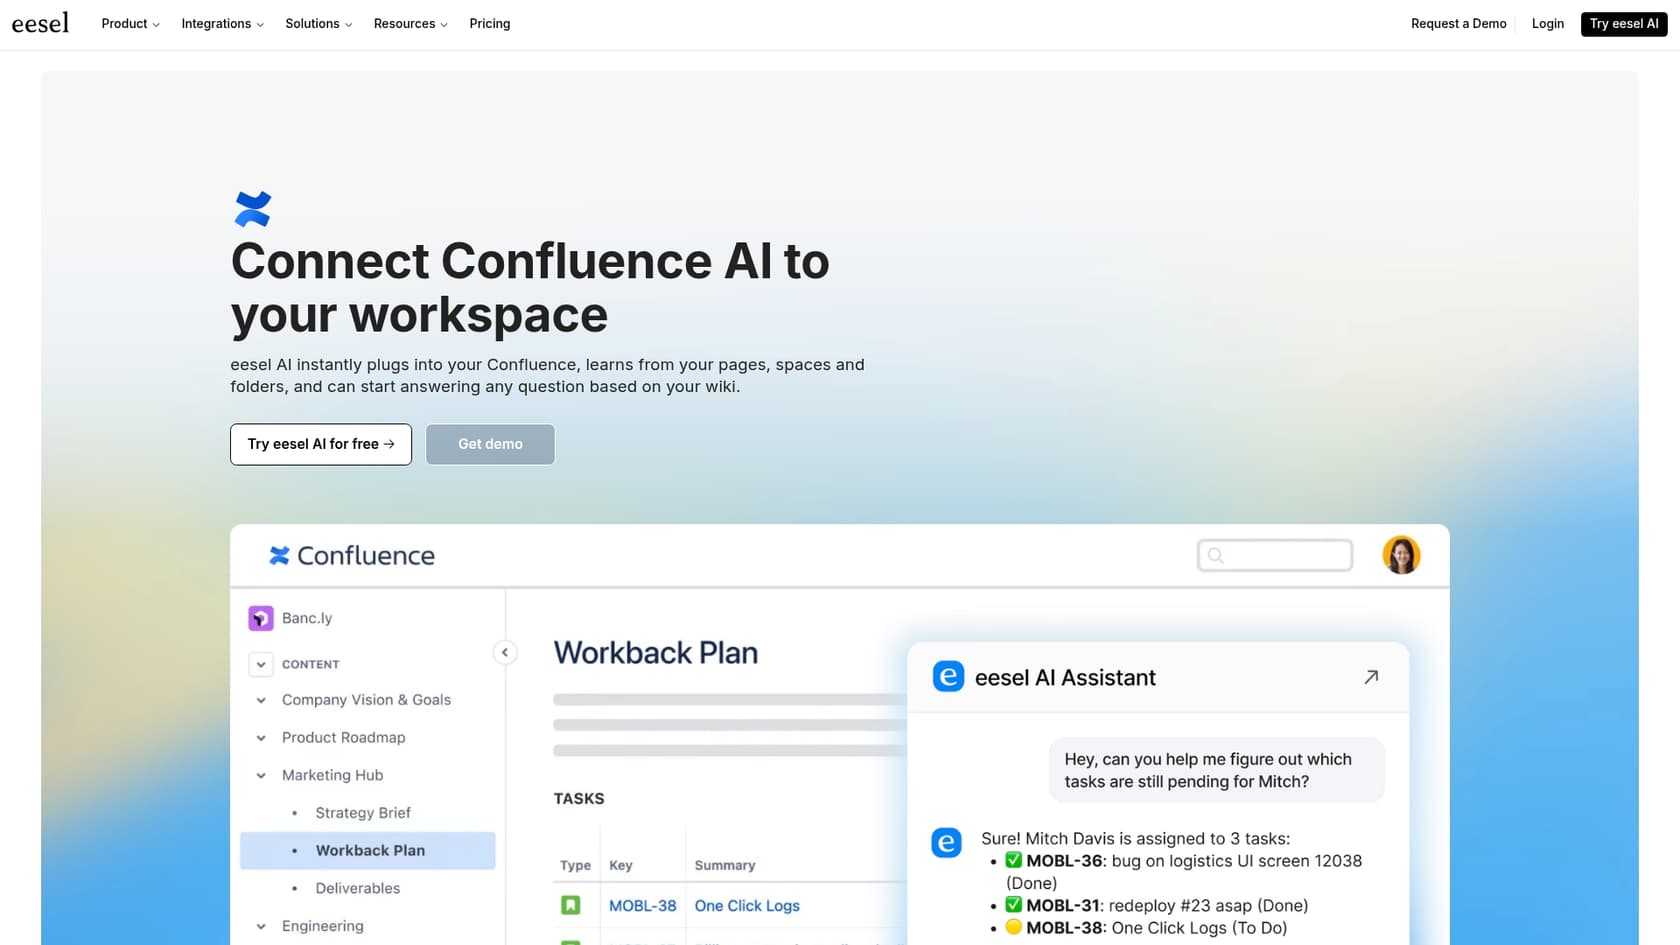The width and height of the screenshot is (1680, 945).
Task: Click the Confluence search field
Action: point(1275,555)
